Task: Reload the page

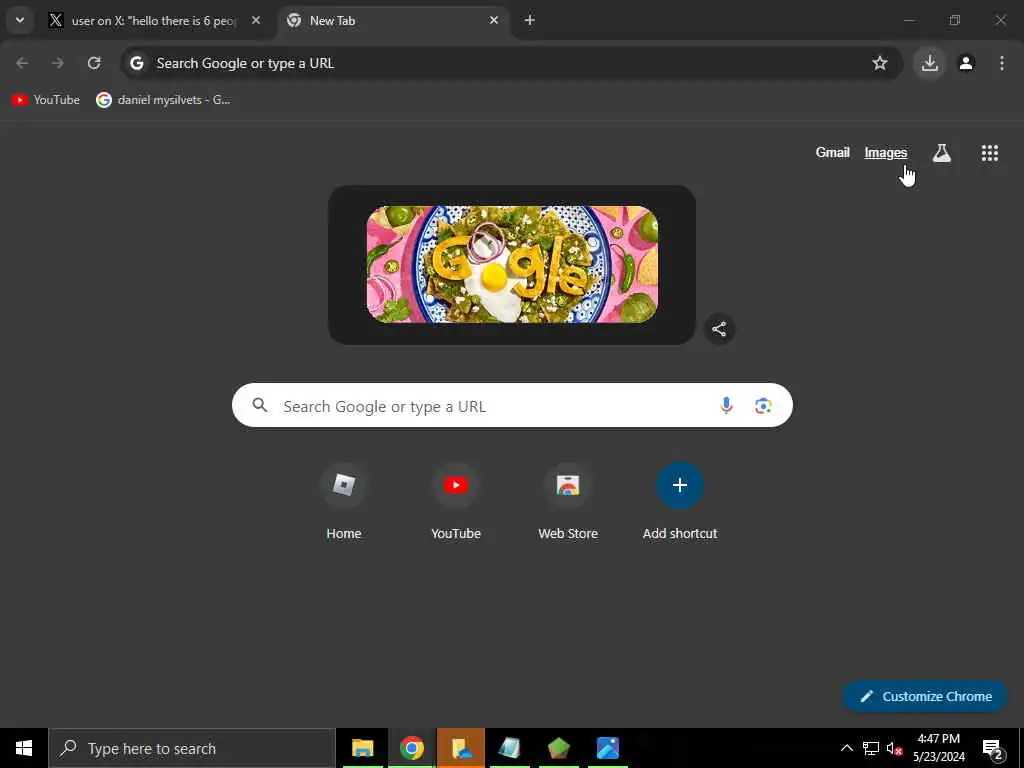Action: [94, 63]
